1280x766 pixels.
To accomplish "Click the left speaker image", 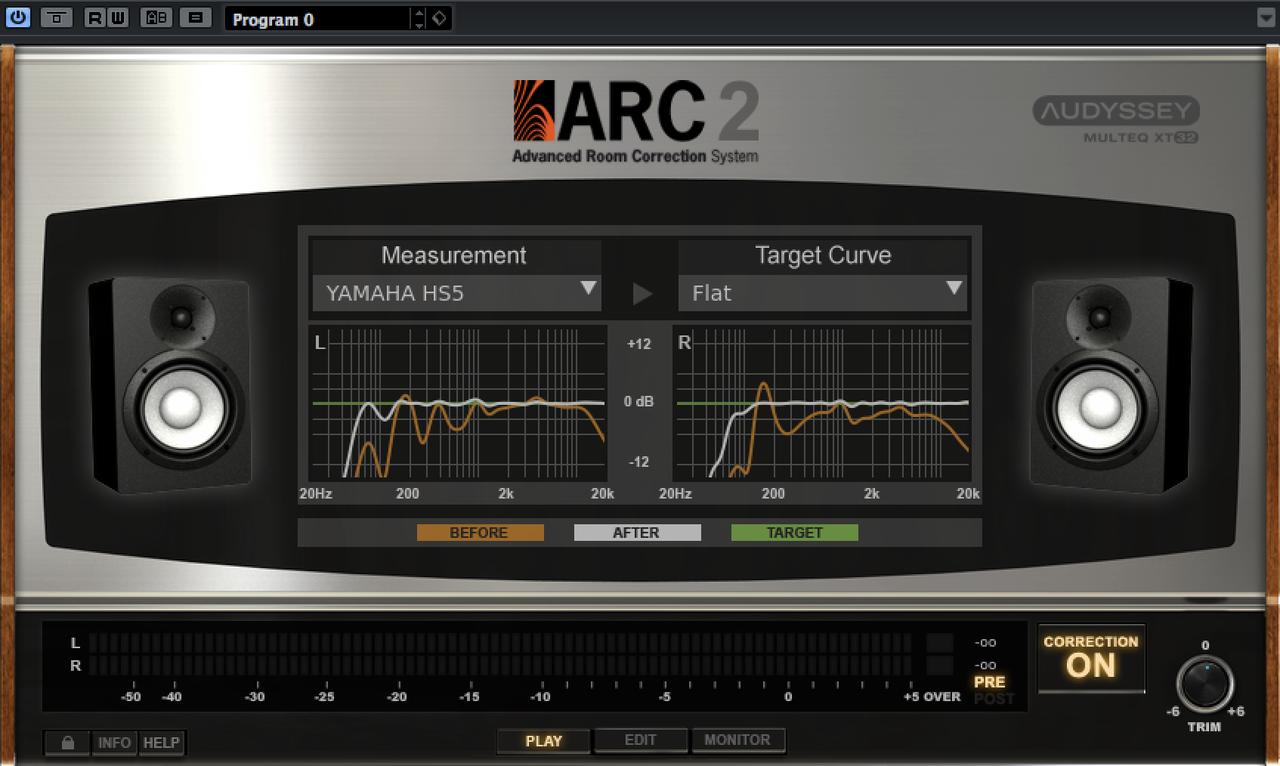I will pyautogui.click(x=169, y=385).
